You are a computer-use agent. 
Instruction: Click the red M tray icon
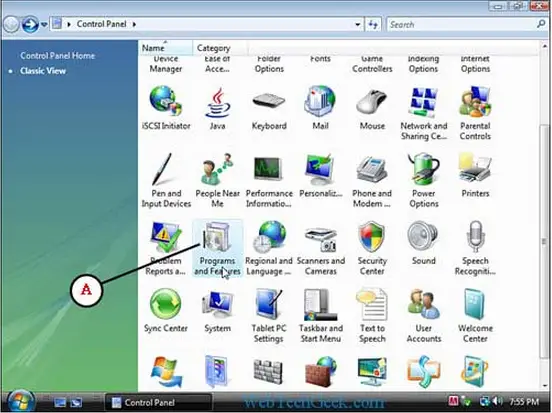click(453, 401)
